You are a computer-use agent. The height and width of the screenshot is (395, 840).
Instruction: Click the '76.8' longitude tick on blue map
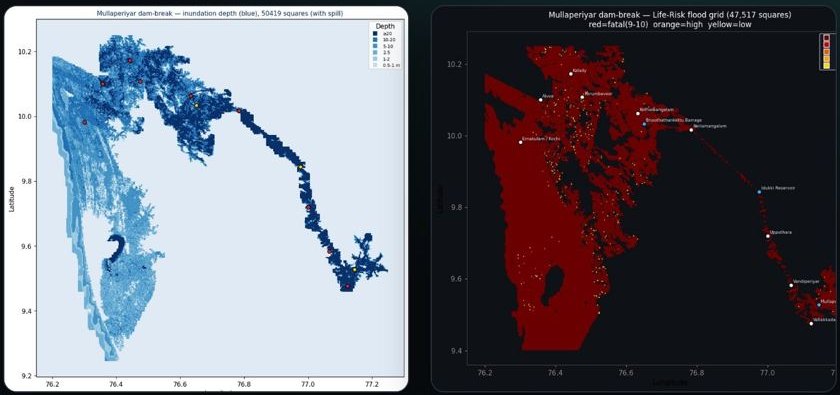[x=244, y=384]
